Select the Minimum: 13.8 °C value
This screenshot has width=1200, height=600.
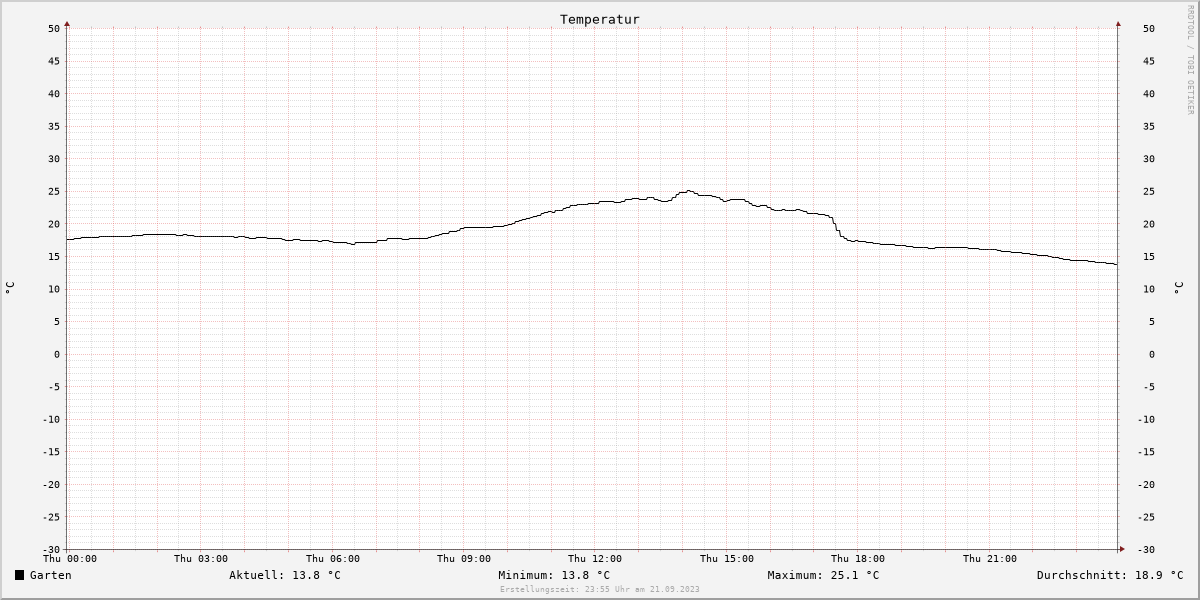point(554,575)
